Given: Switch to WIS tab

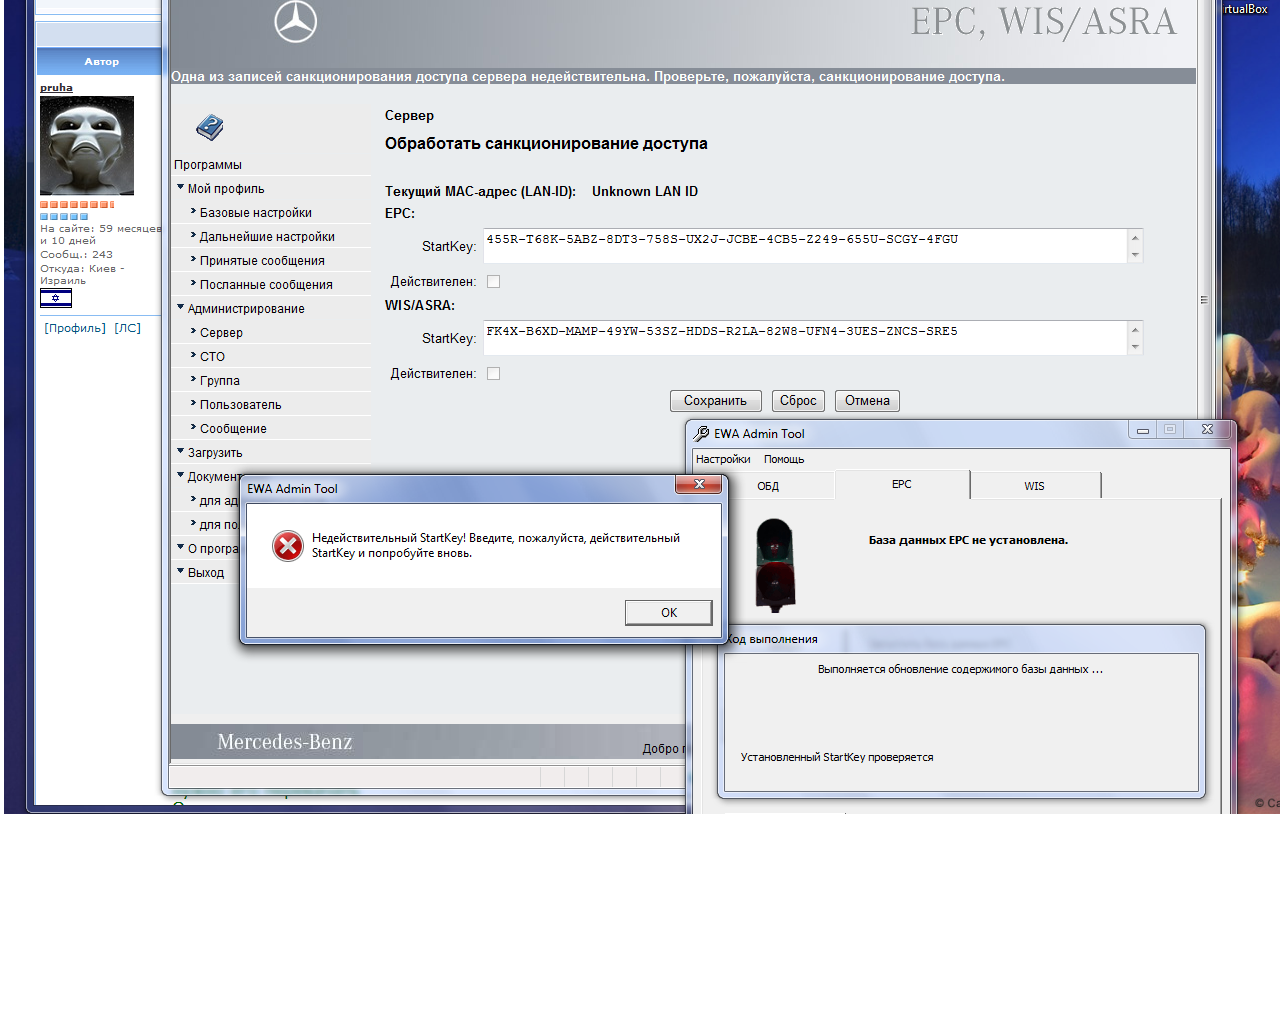Looking at the screenshot, I should [x=1035, y=486].
